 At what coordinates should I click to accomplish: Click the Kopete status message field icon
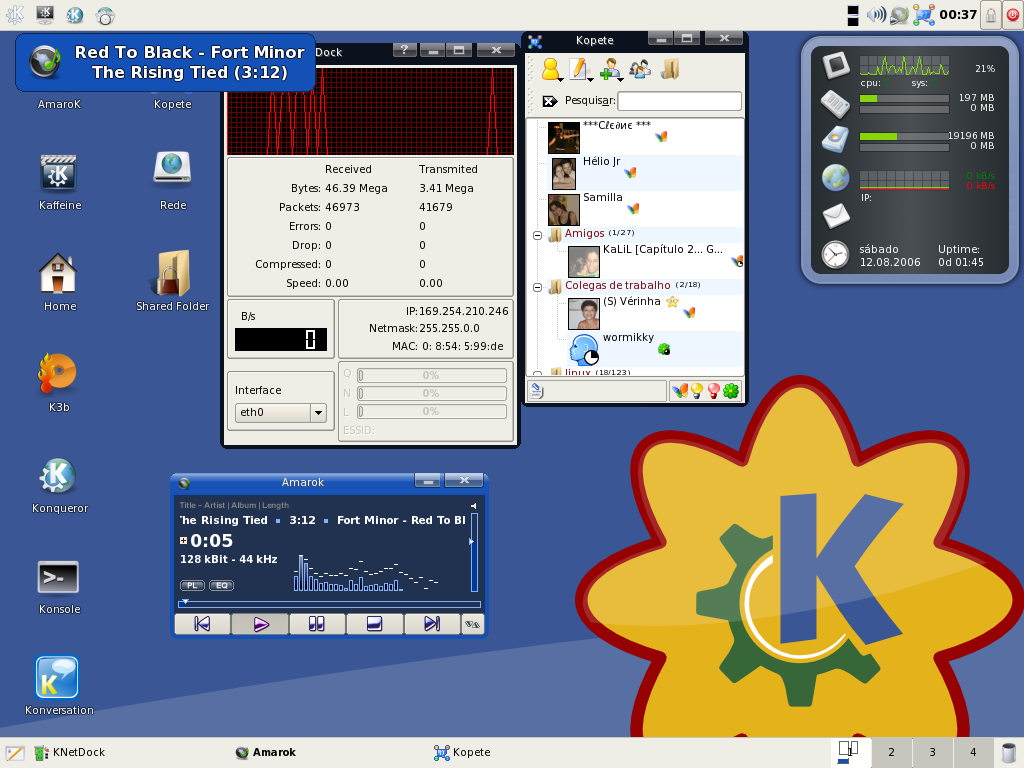point(537,391)
